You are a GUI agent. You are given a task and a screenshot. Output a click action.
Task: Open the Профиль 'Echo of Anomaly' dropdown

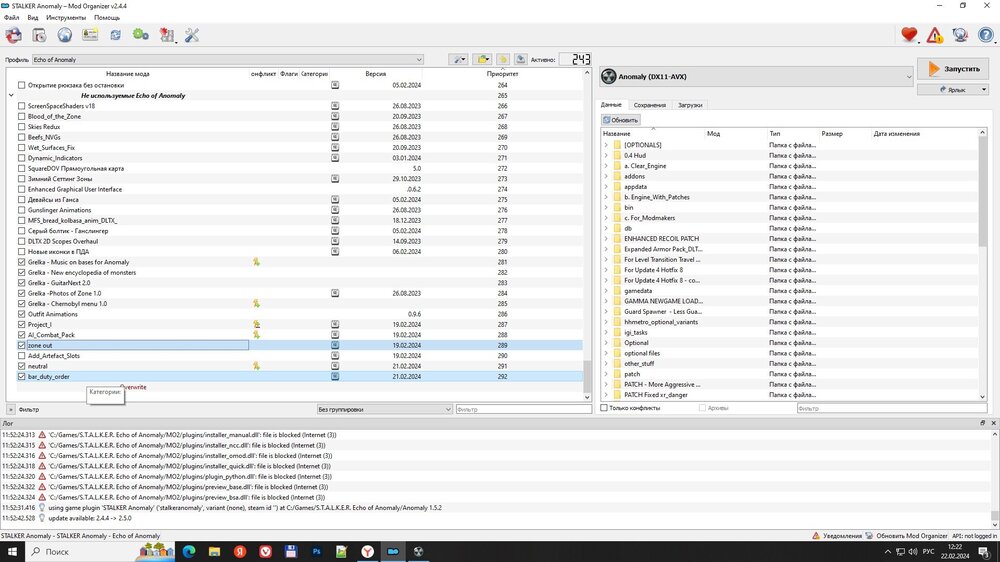(x=228, y=60)
